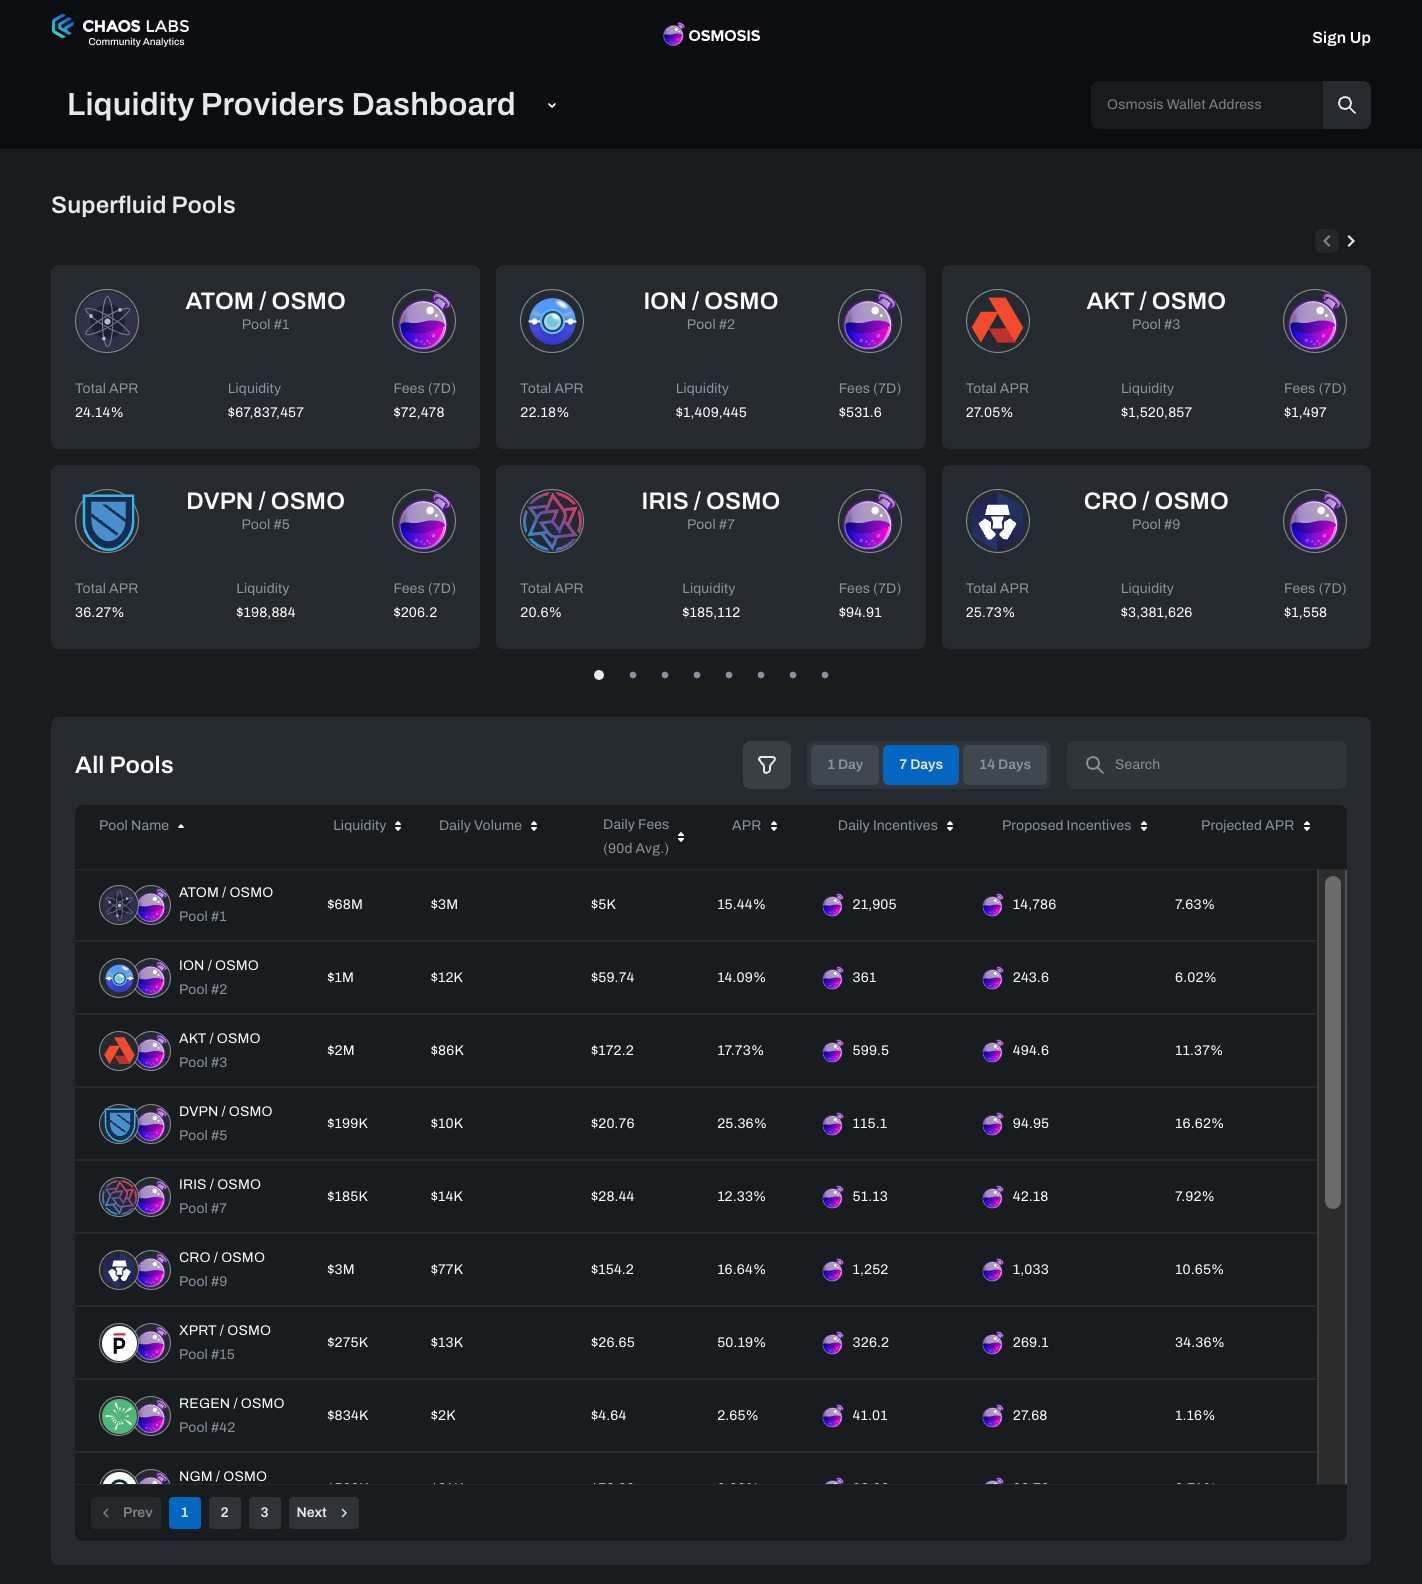Select second Superfluid Pools carousel dot

[633, 675]
